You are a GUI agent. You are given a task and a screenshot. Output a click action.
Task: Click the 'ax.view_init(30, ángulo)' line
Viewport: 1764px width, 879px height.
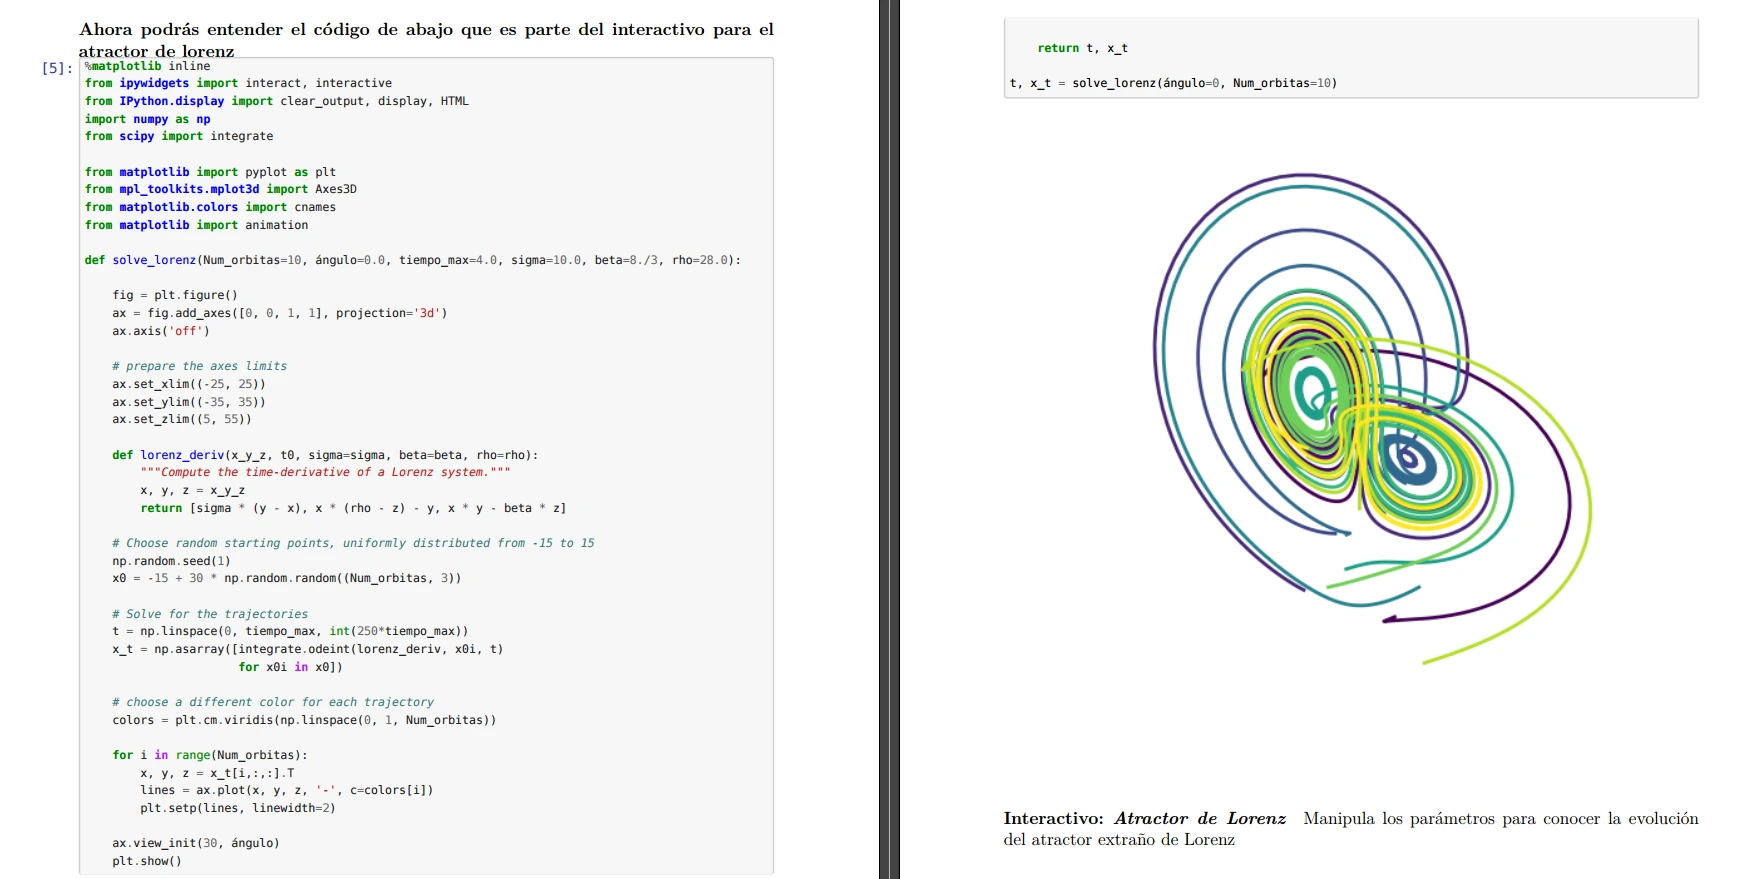pyautogui.click(x=195, y=843)
